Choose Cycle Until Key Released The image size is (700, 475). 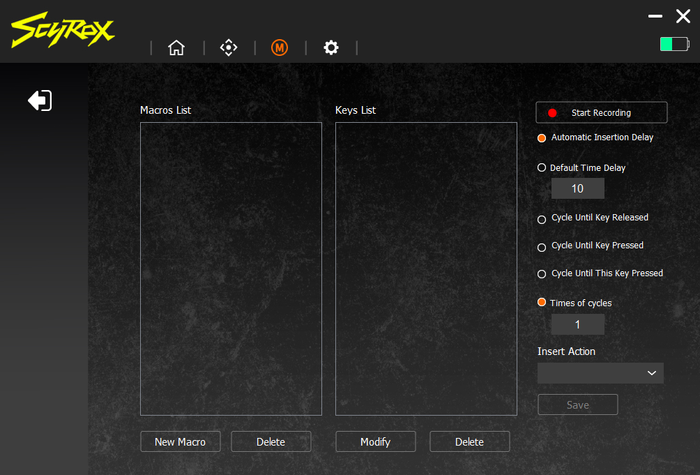(x=542, y=220)
